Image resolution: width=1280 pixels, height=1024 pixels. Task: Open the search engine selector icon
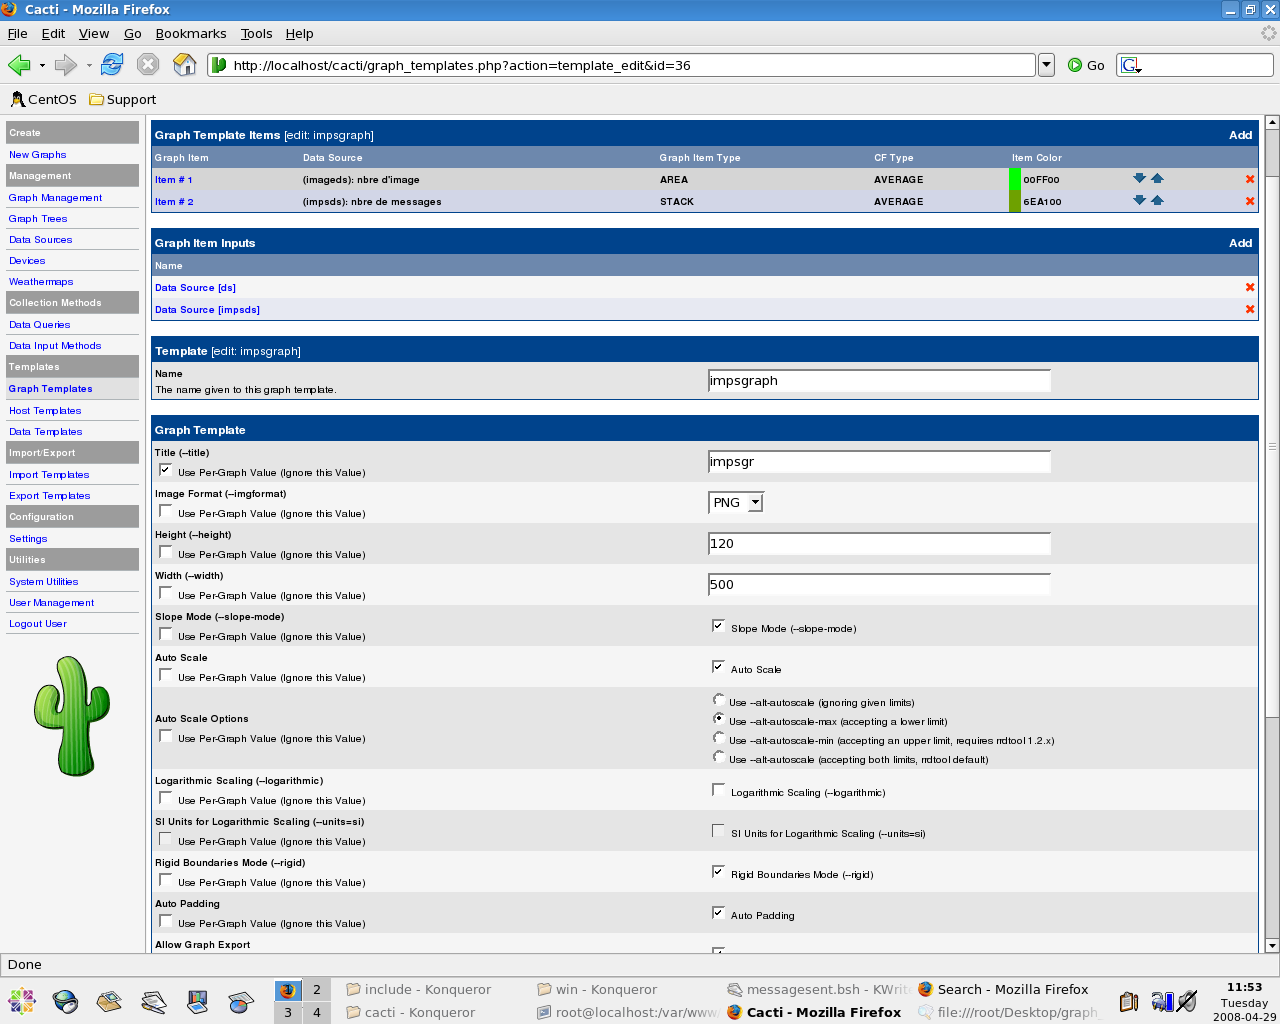1131,65
